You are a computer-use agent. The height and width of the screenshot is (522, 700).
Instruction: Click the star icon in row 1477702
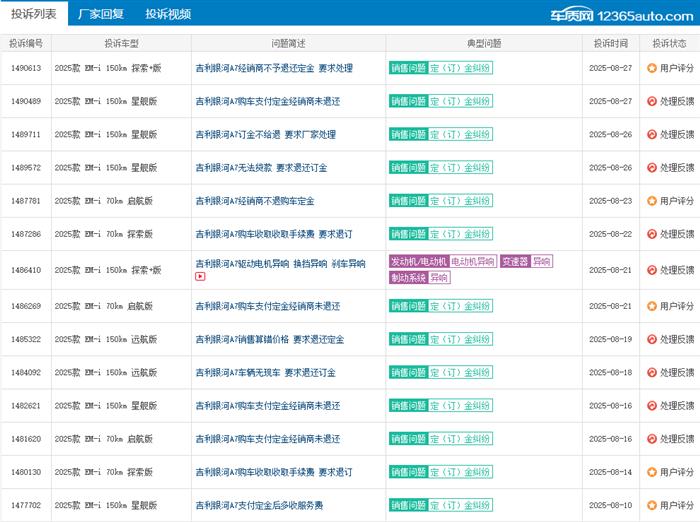point(652,505)
